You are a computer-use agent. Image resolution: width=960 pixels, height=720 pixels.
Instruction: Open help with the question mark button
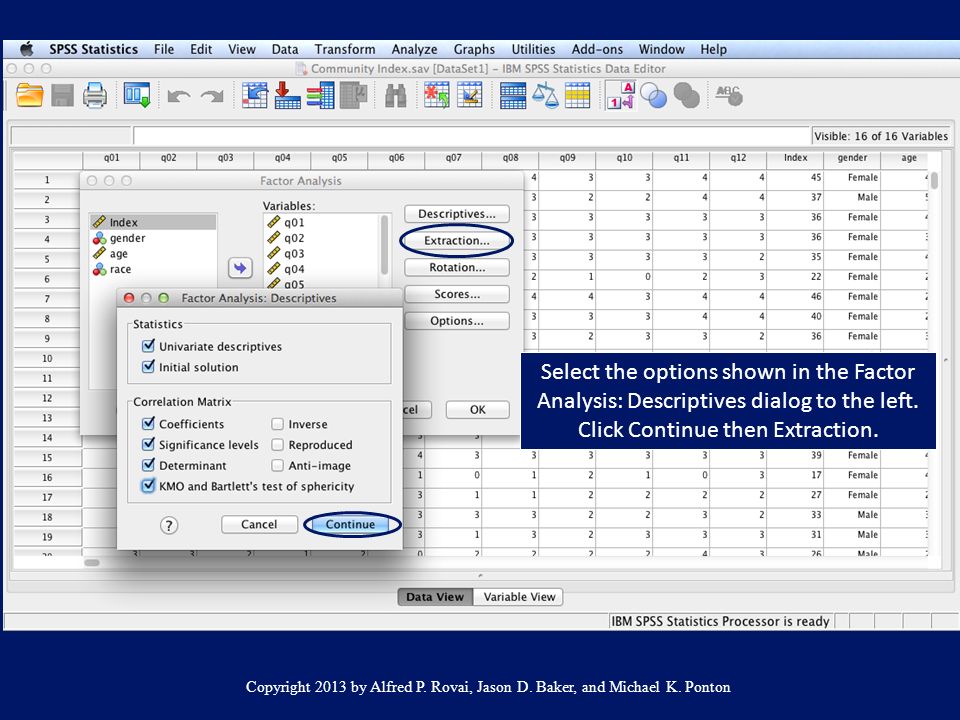[169, 525]
